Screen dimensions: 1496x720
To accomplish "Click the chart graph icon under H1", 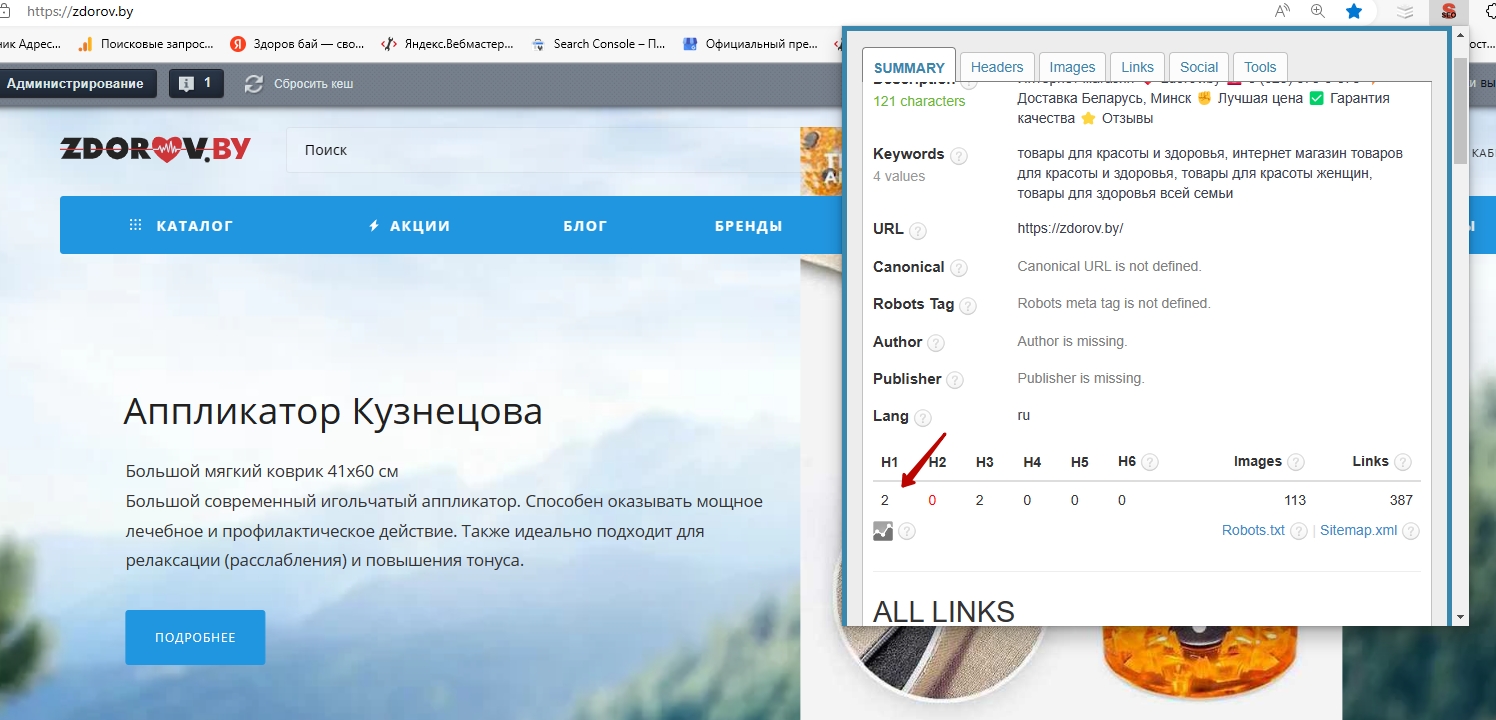I will pyautogui.click(x=882, y=531).
